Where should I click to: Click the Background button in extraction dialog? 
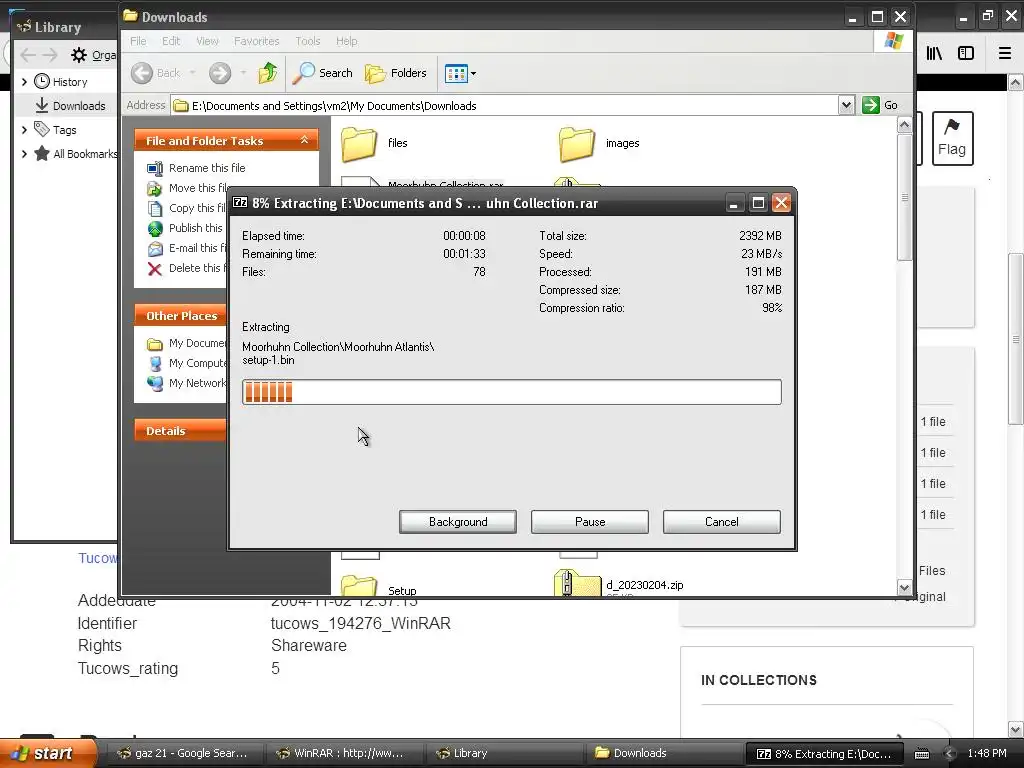458,522
